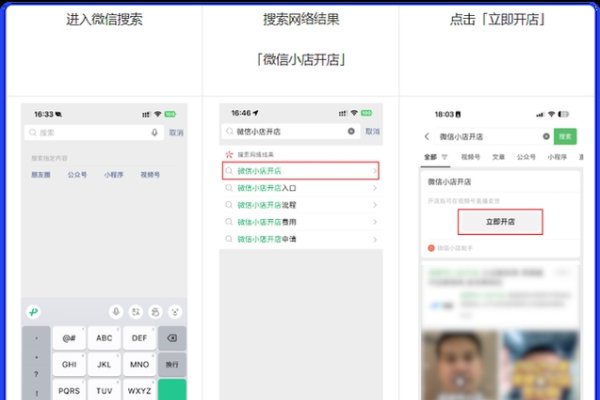Tap the chevron on the 微信小店开店费用 row
Viewport: 600px width, 400px height.
pos(375,222)
